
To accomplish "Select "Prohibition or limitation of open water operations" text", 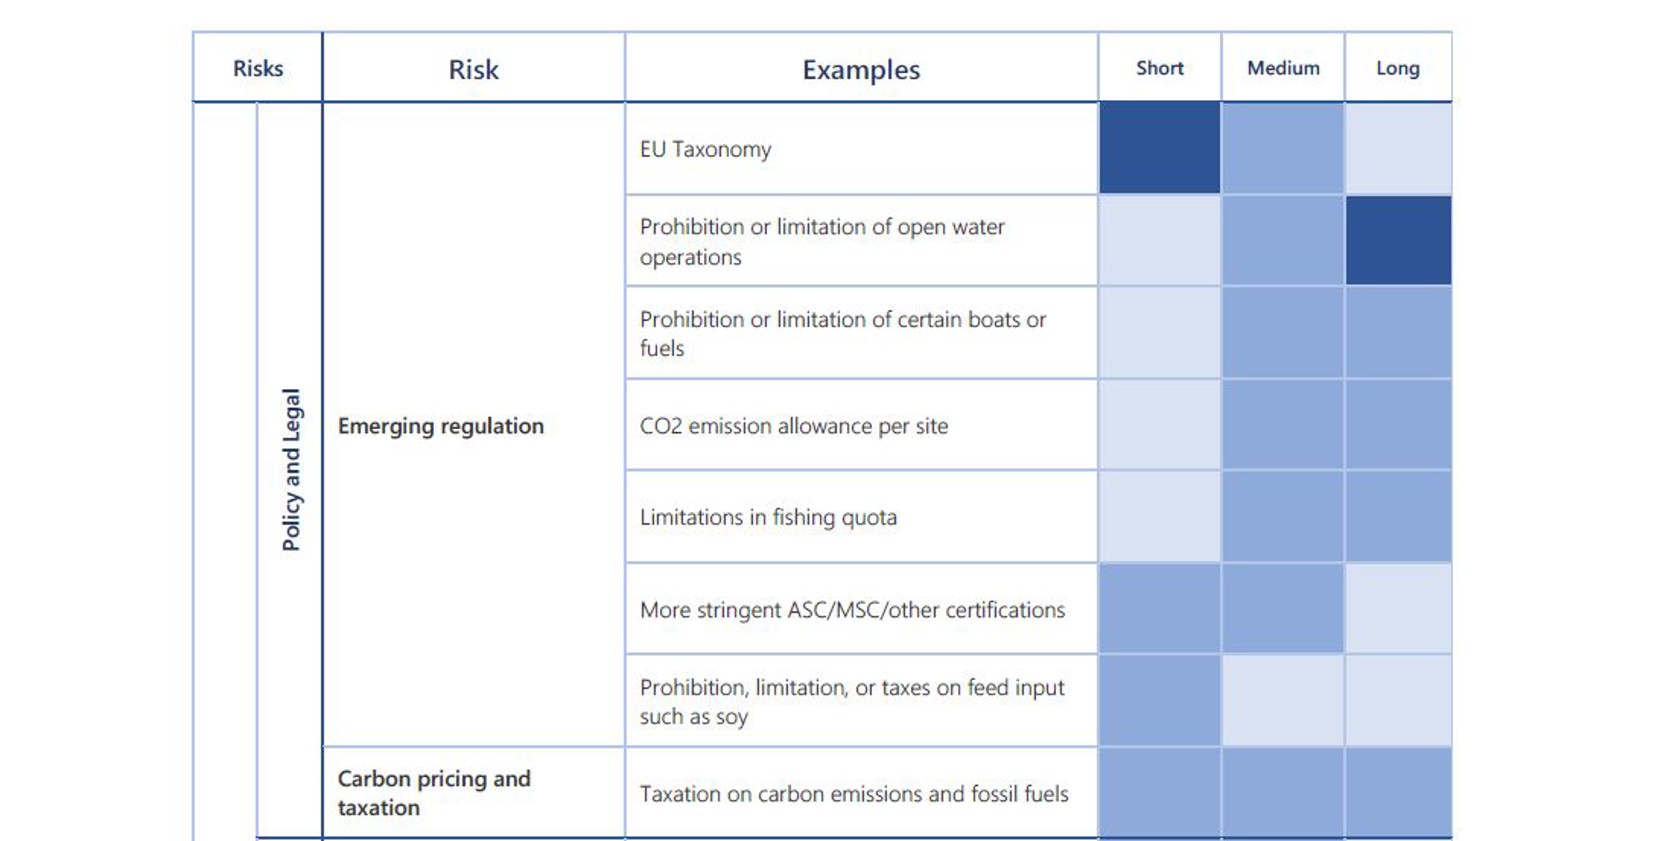I will tap(822, 241).
